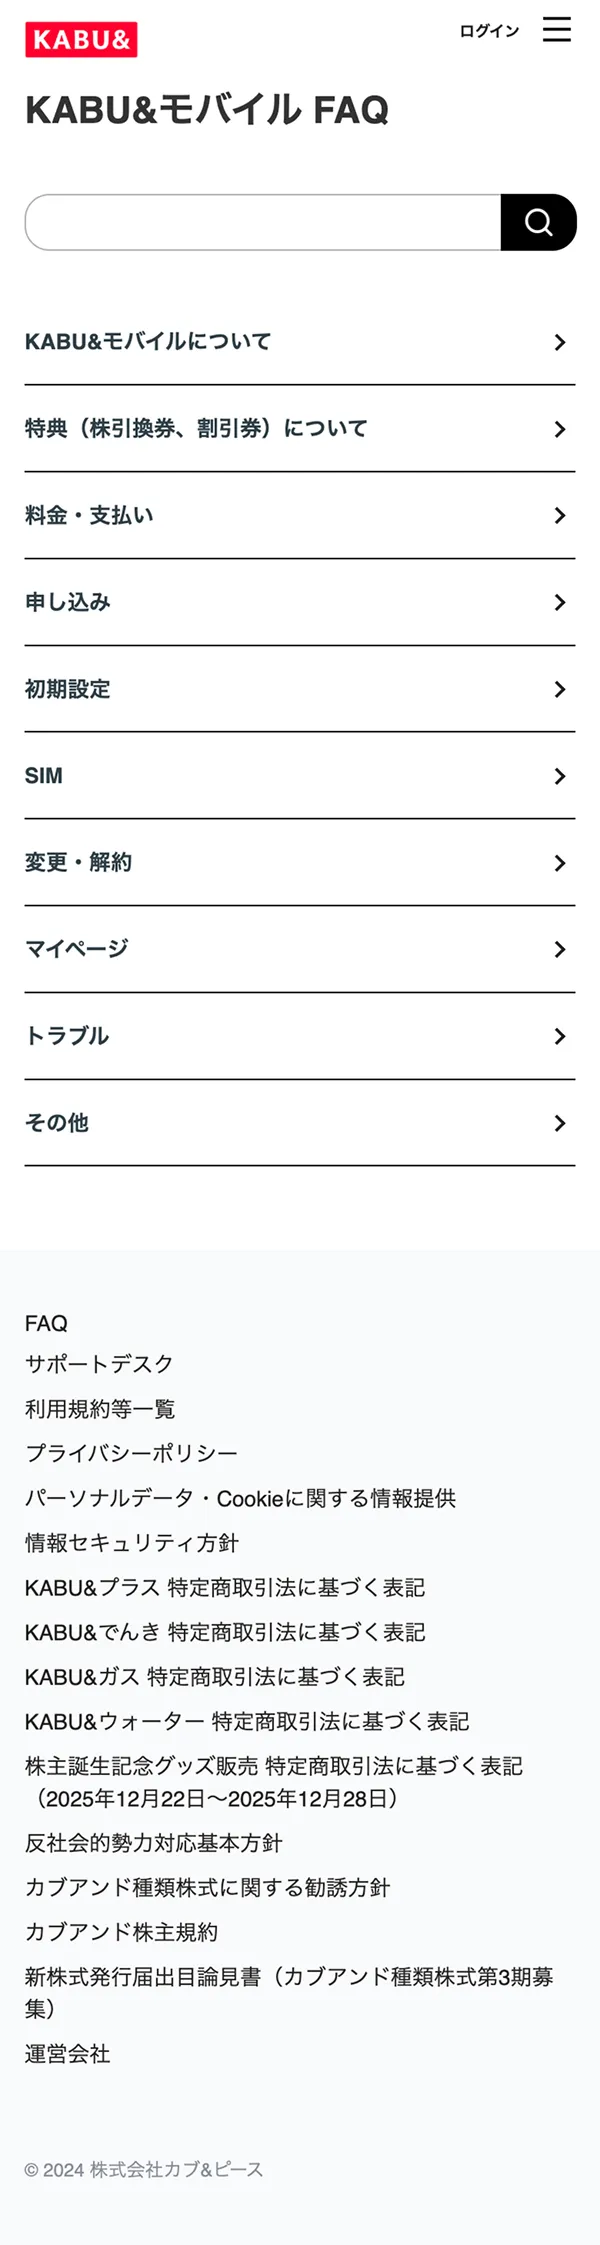Image resolution: width=600 pixels, height=2245 pixels.
Task: Open the hamburger menu
Action: click(557, 30)
